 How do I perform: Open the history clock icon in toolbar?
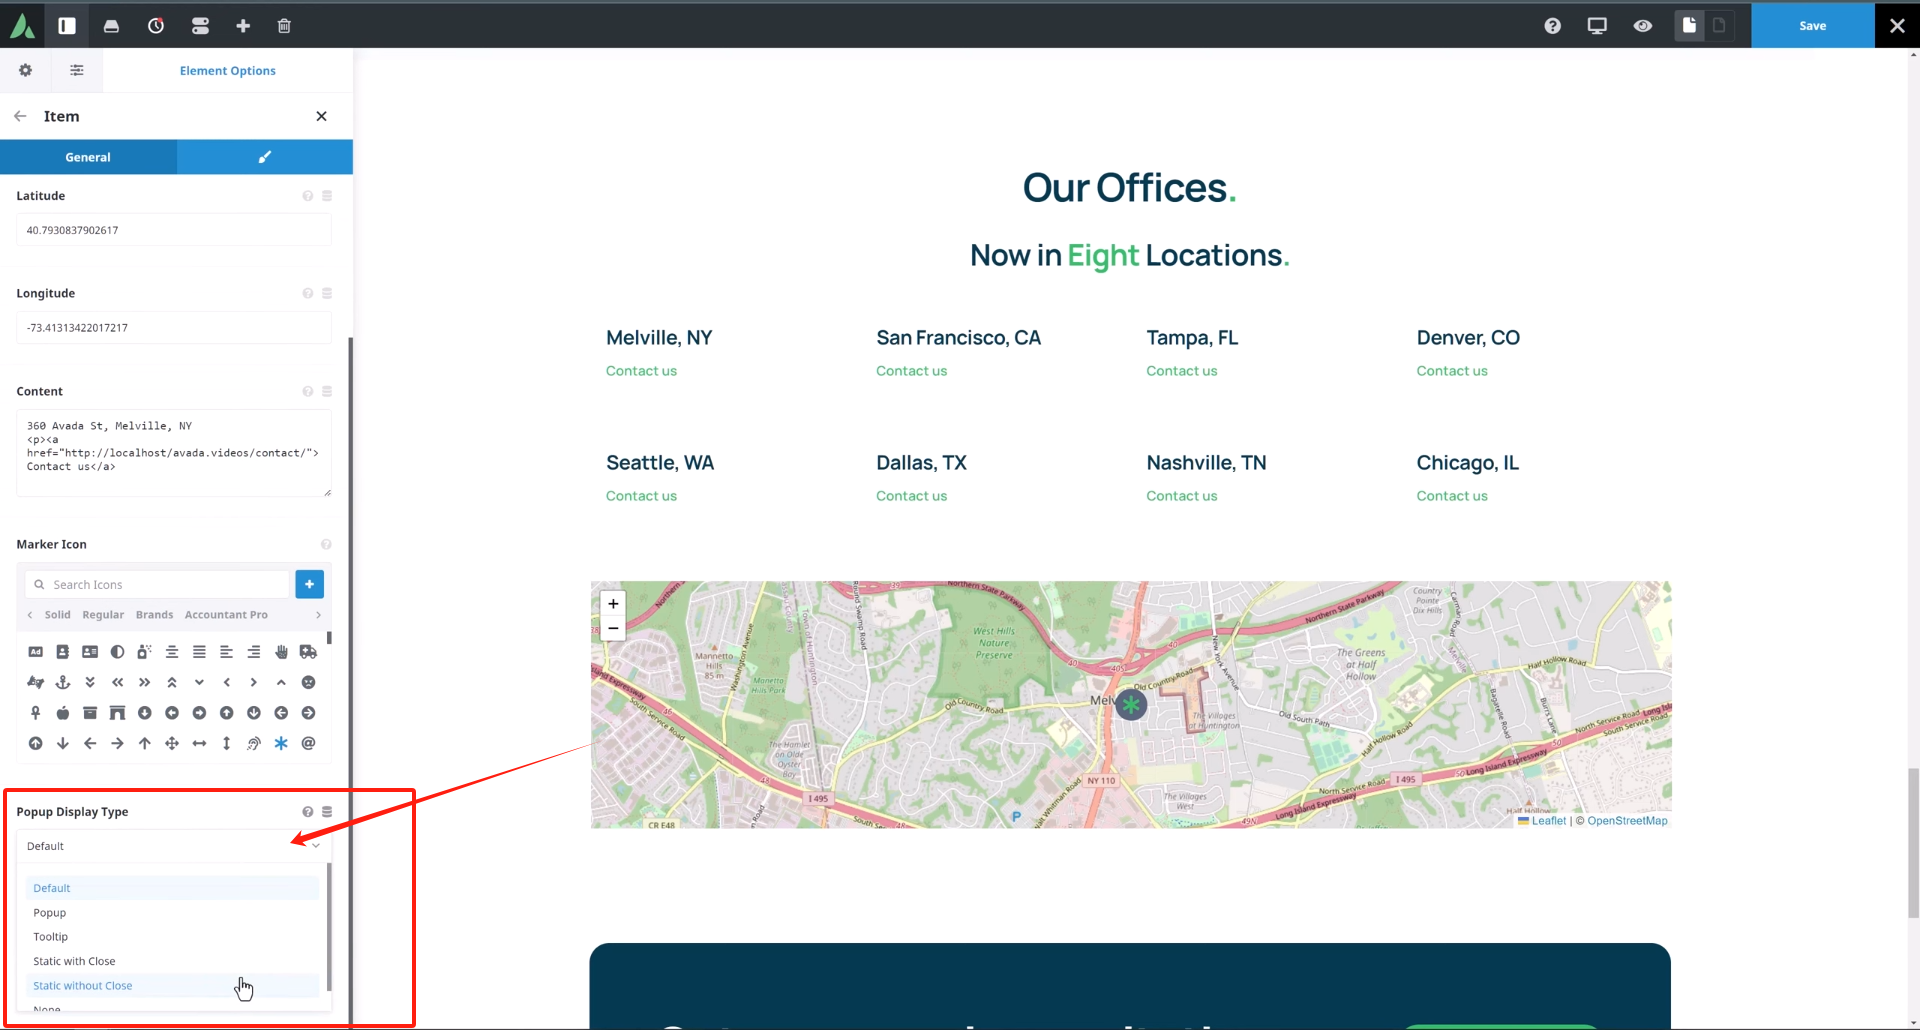pyautogui.click(x=156, y=26)
